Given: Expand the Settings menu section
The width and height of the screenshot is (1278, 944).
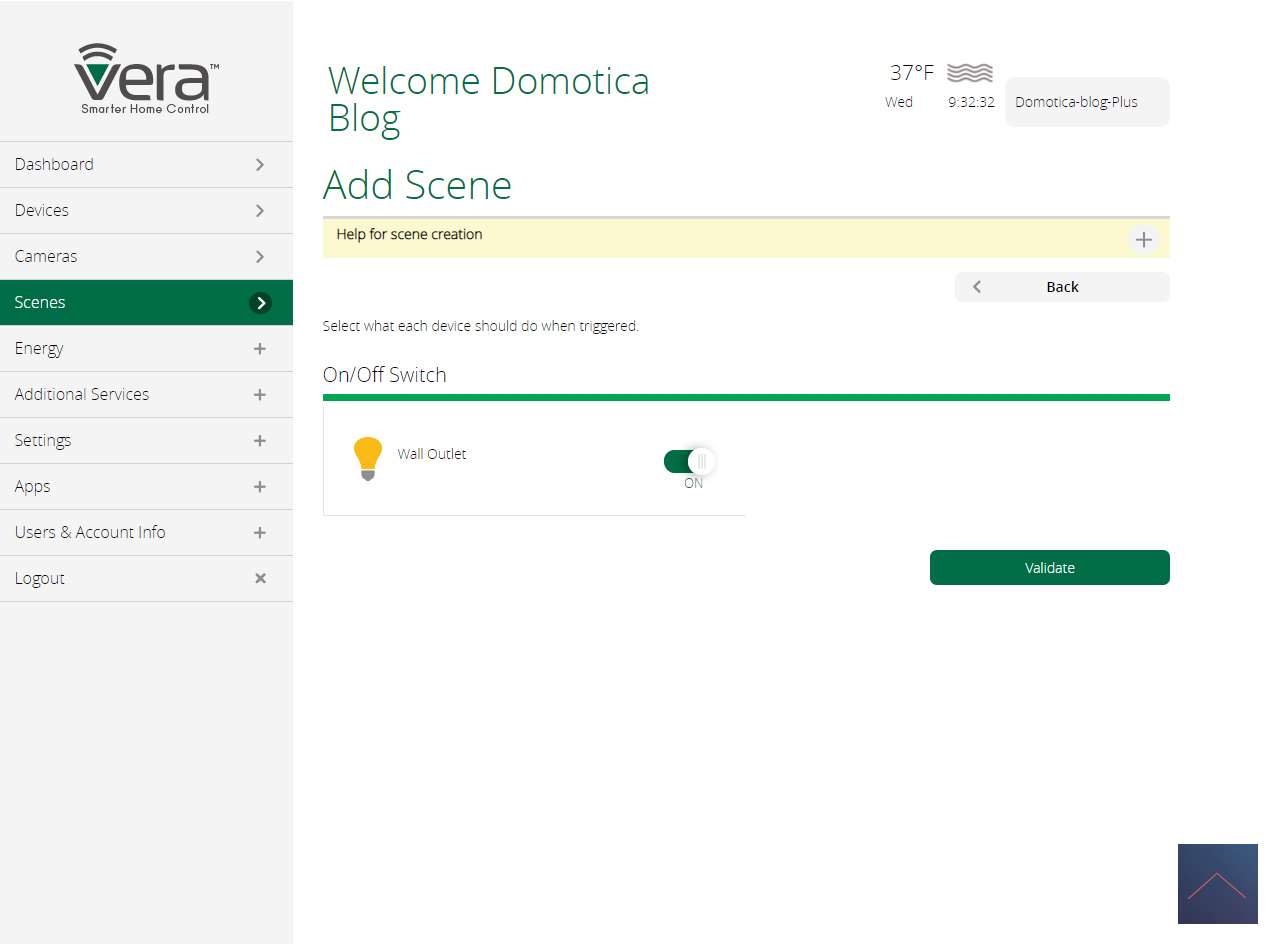Looking at the screenshot, I should click(x=260, y=441).
